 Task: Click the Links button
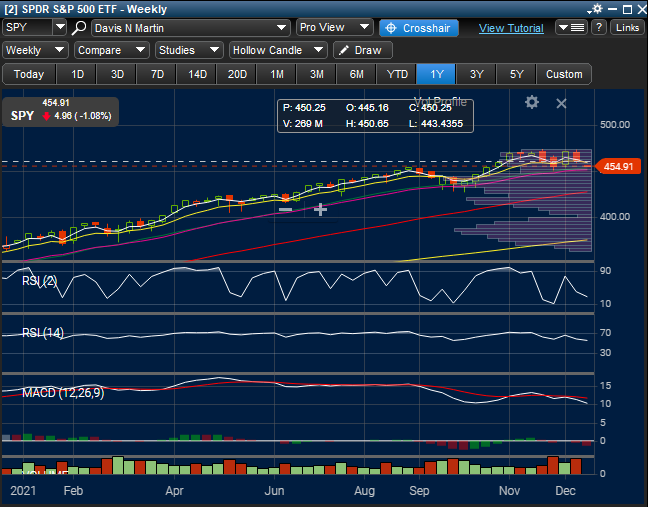coord(627,28)
